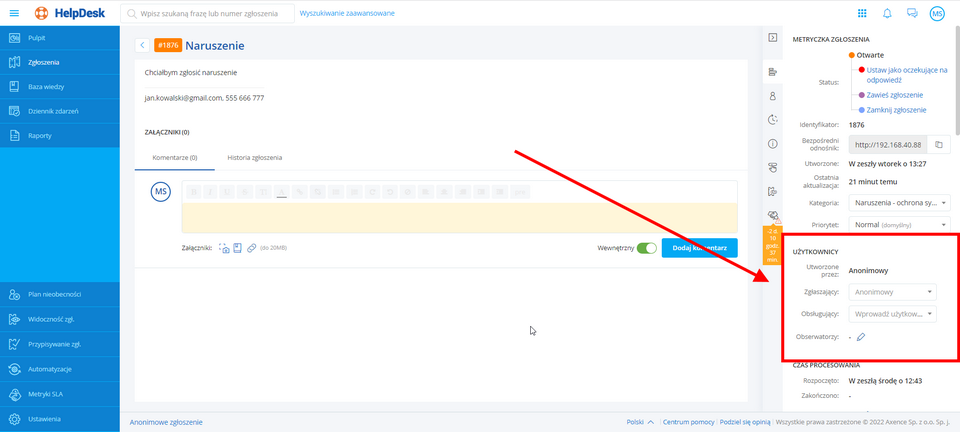The image size is (960, 432).
Task: Go back using arrow beside #1876
Action: click(142, 45)
